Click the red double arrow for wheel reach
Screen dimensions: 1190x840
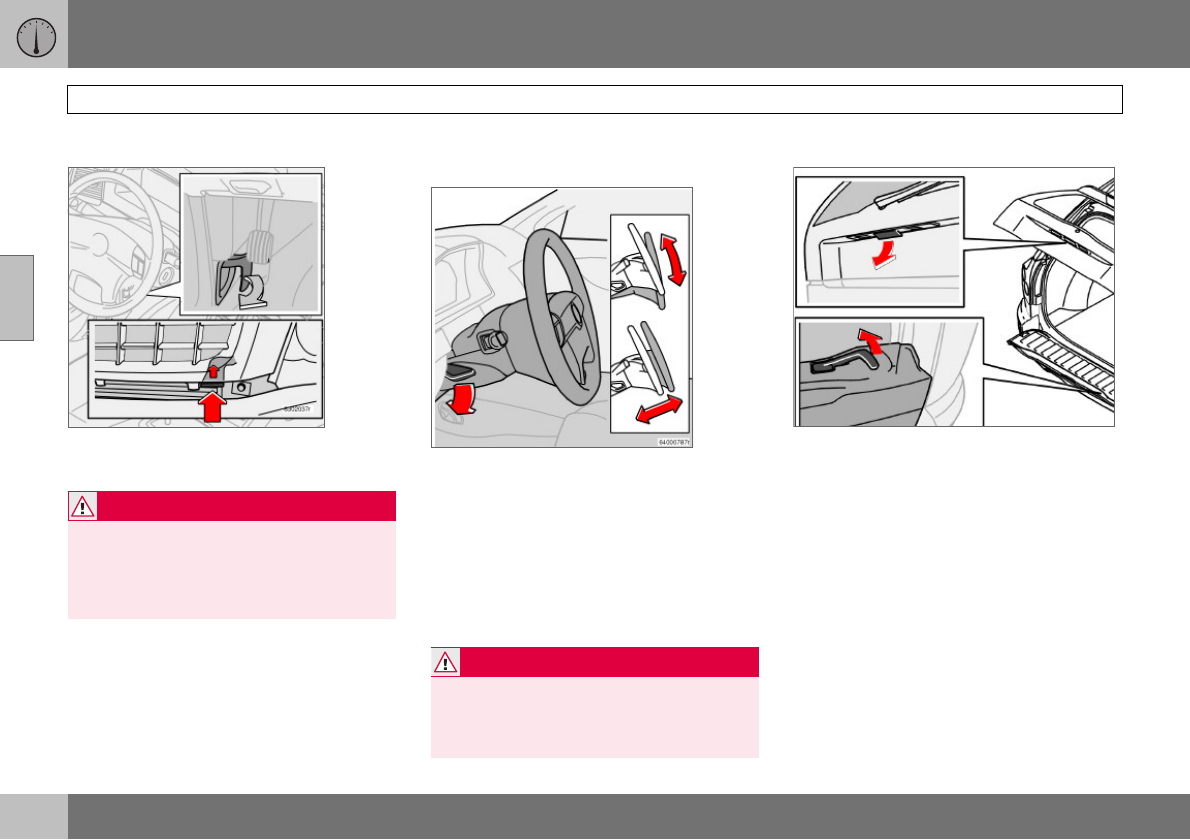pyautogui.click(x=659, y=409)
